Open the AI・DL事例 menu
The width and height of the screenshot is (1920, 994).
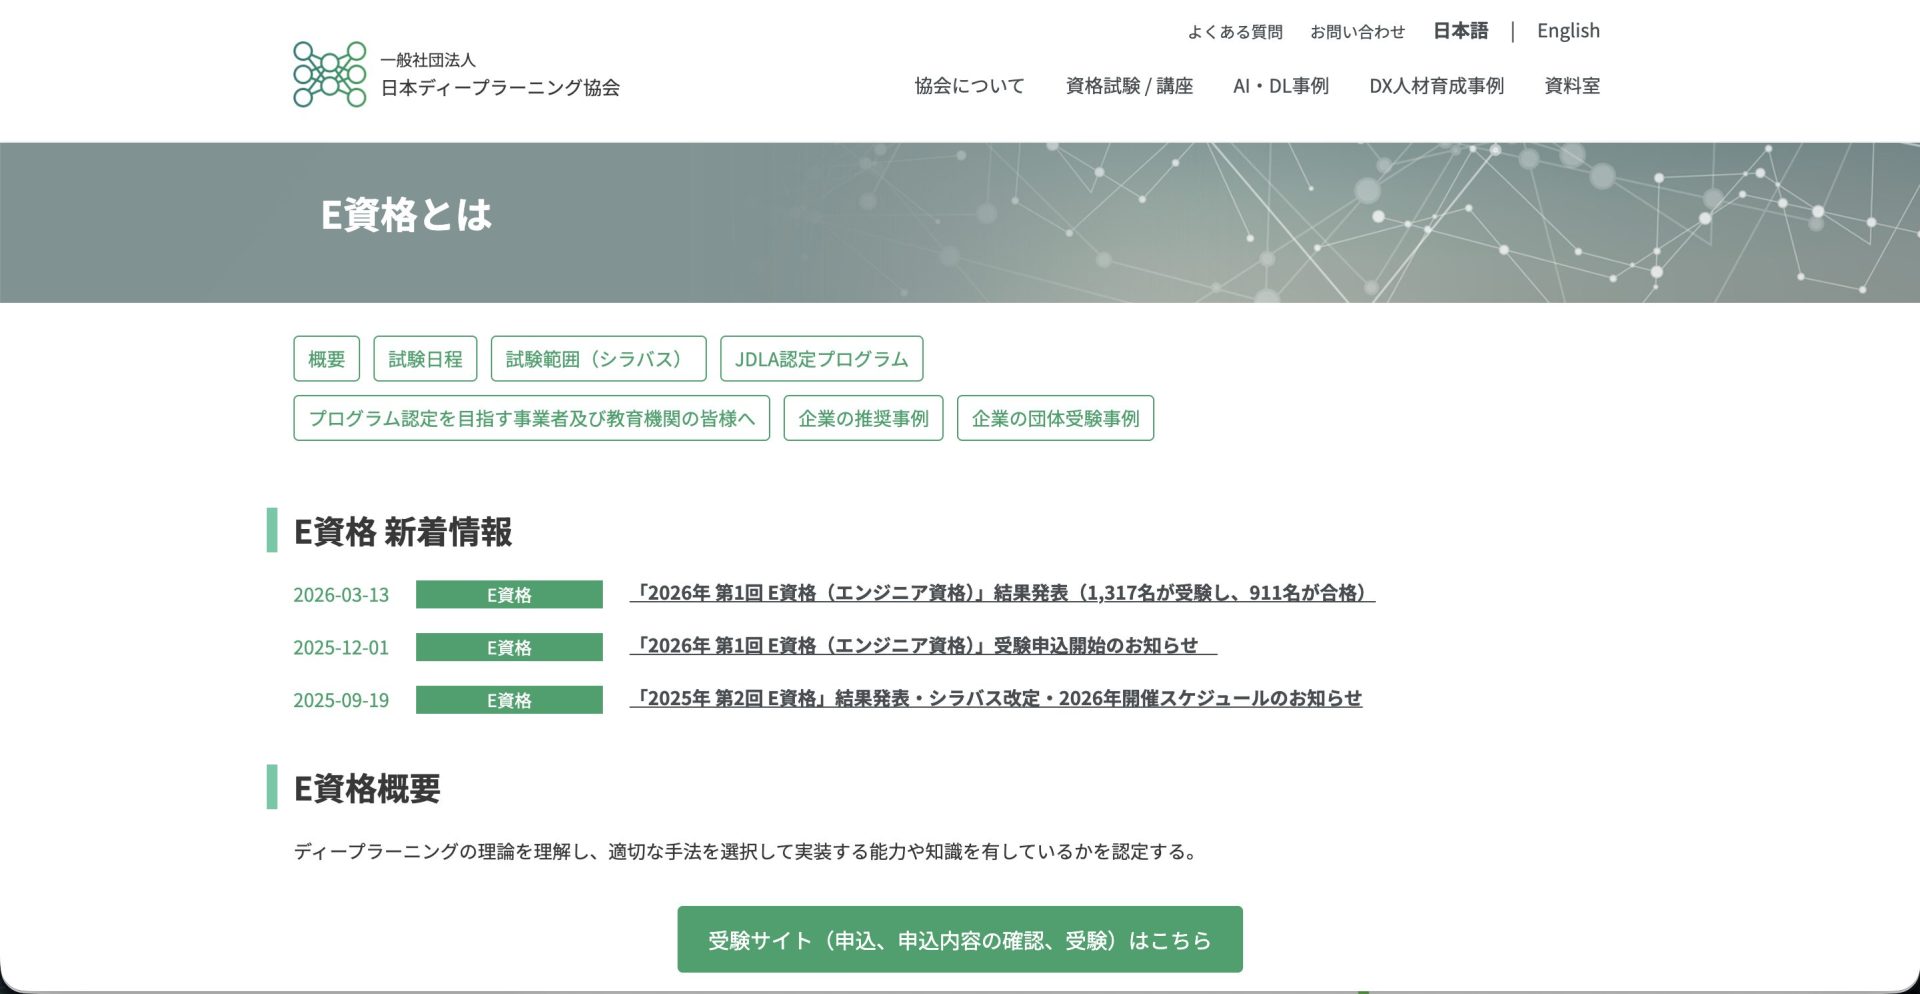[x=1281, y=86]
